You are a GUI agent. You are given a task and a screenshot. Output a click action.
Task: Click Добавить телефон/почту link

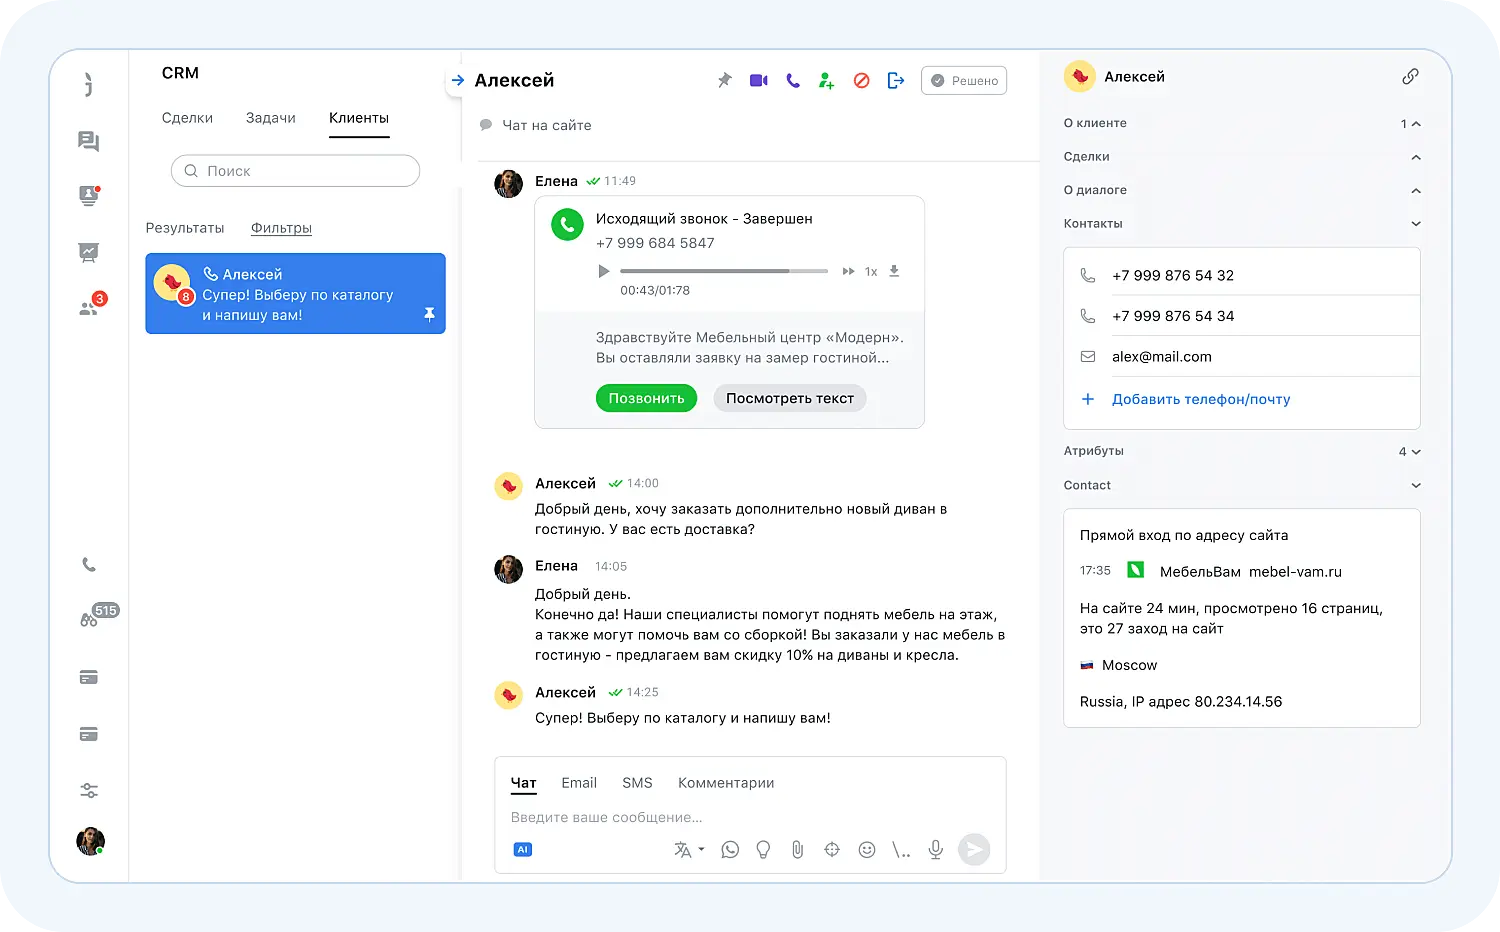tap(1201, 399)
